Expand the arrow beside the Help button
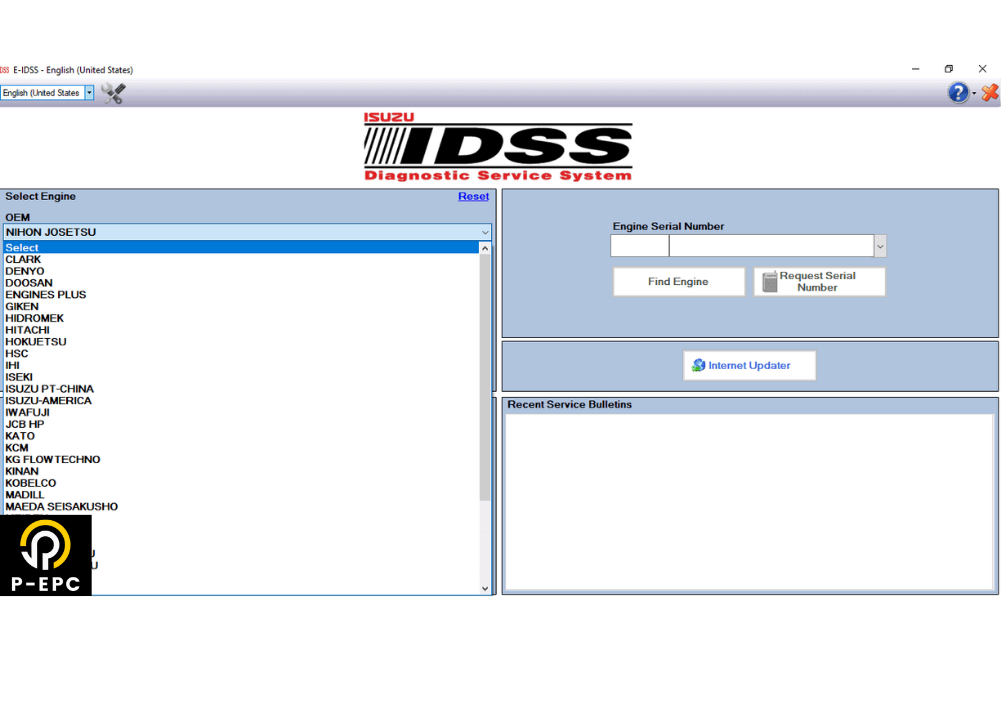This screenshot has height=711, width=1001. tap(972, 92)
